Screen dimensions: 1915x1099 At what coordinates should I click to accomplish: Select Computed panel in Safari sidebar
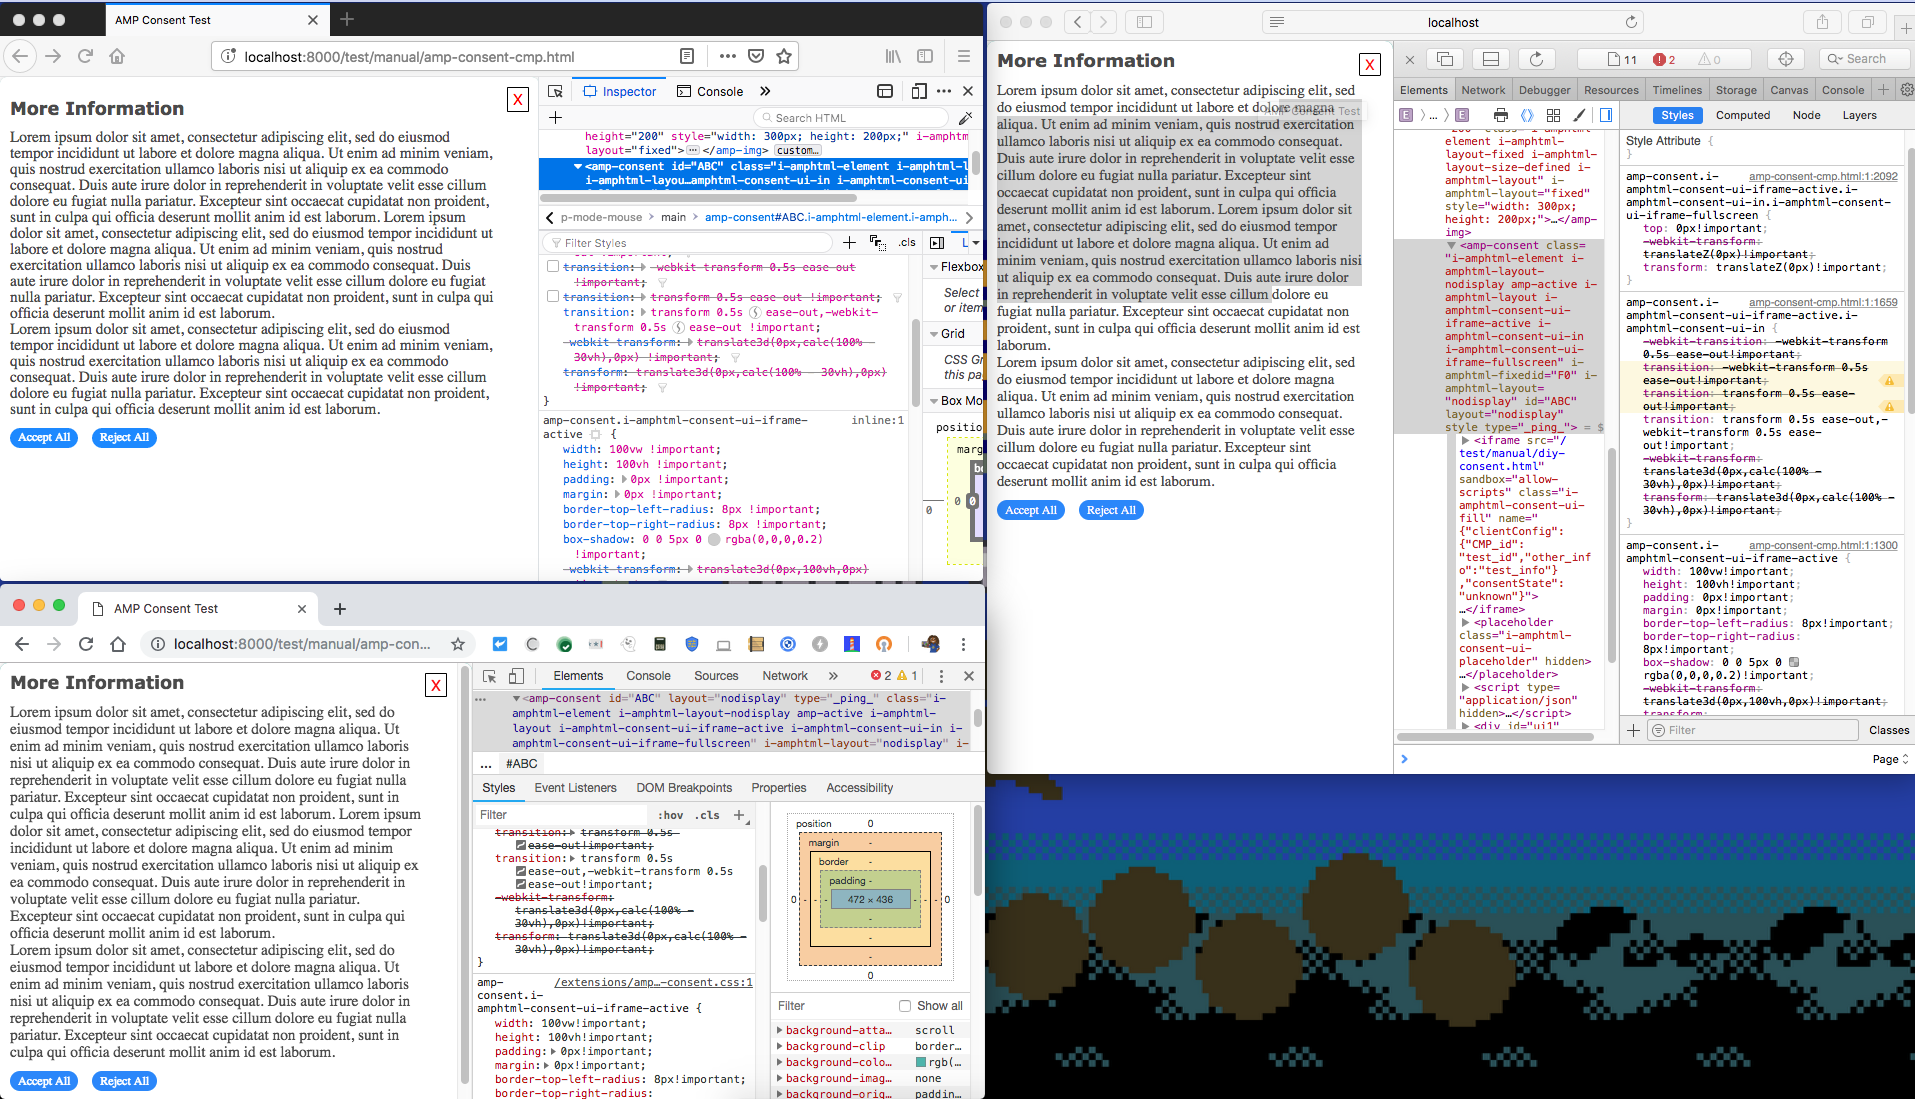(1743, 115)
